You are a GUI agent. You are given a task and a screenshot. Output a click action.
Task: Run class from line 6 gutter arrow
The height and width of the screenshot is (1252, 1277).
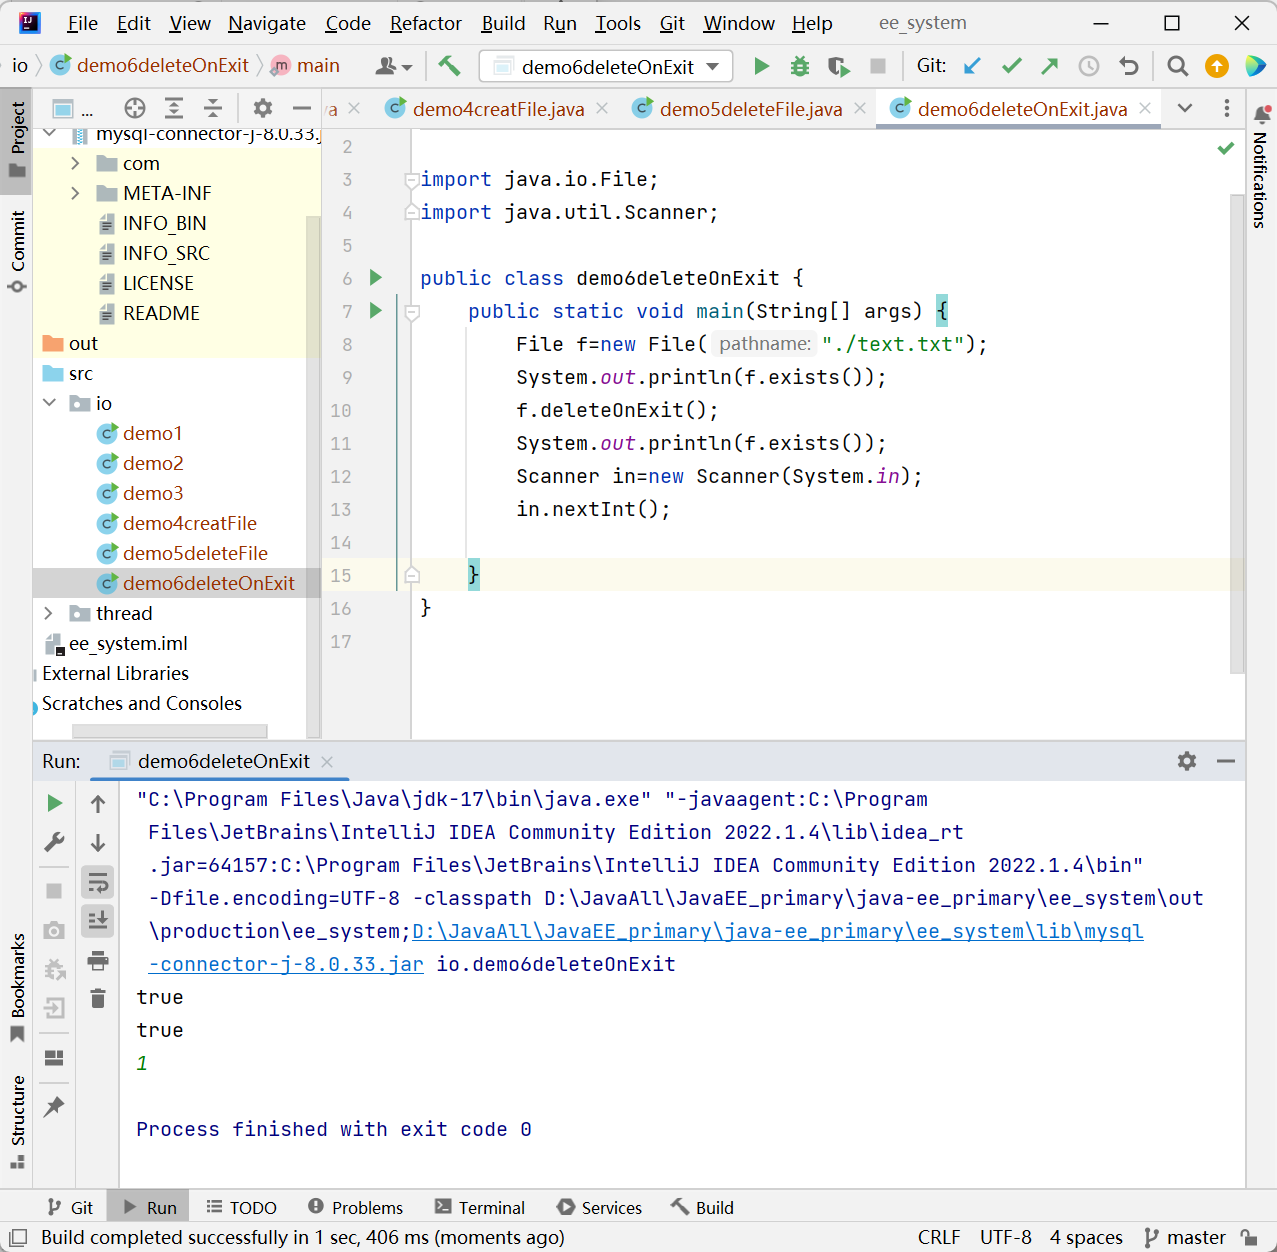coord(376,277)
